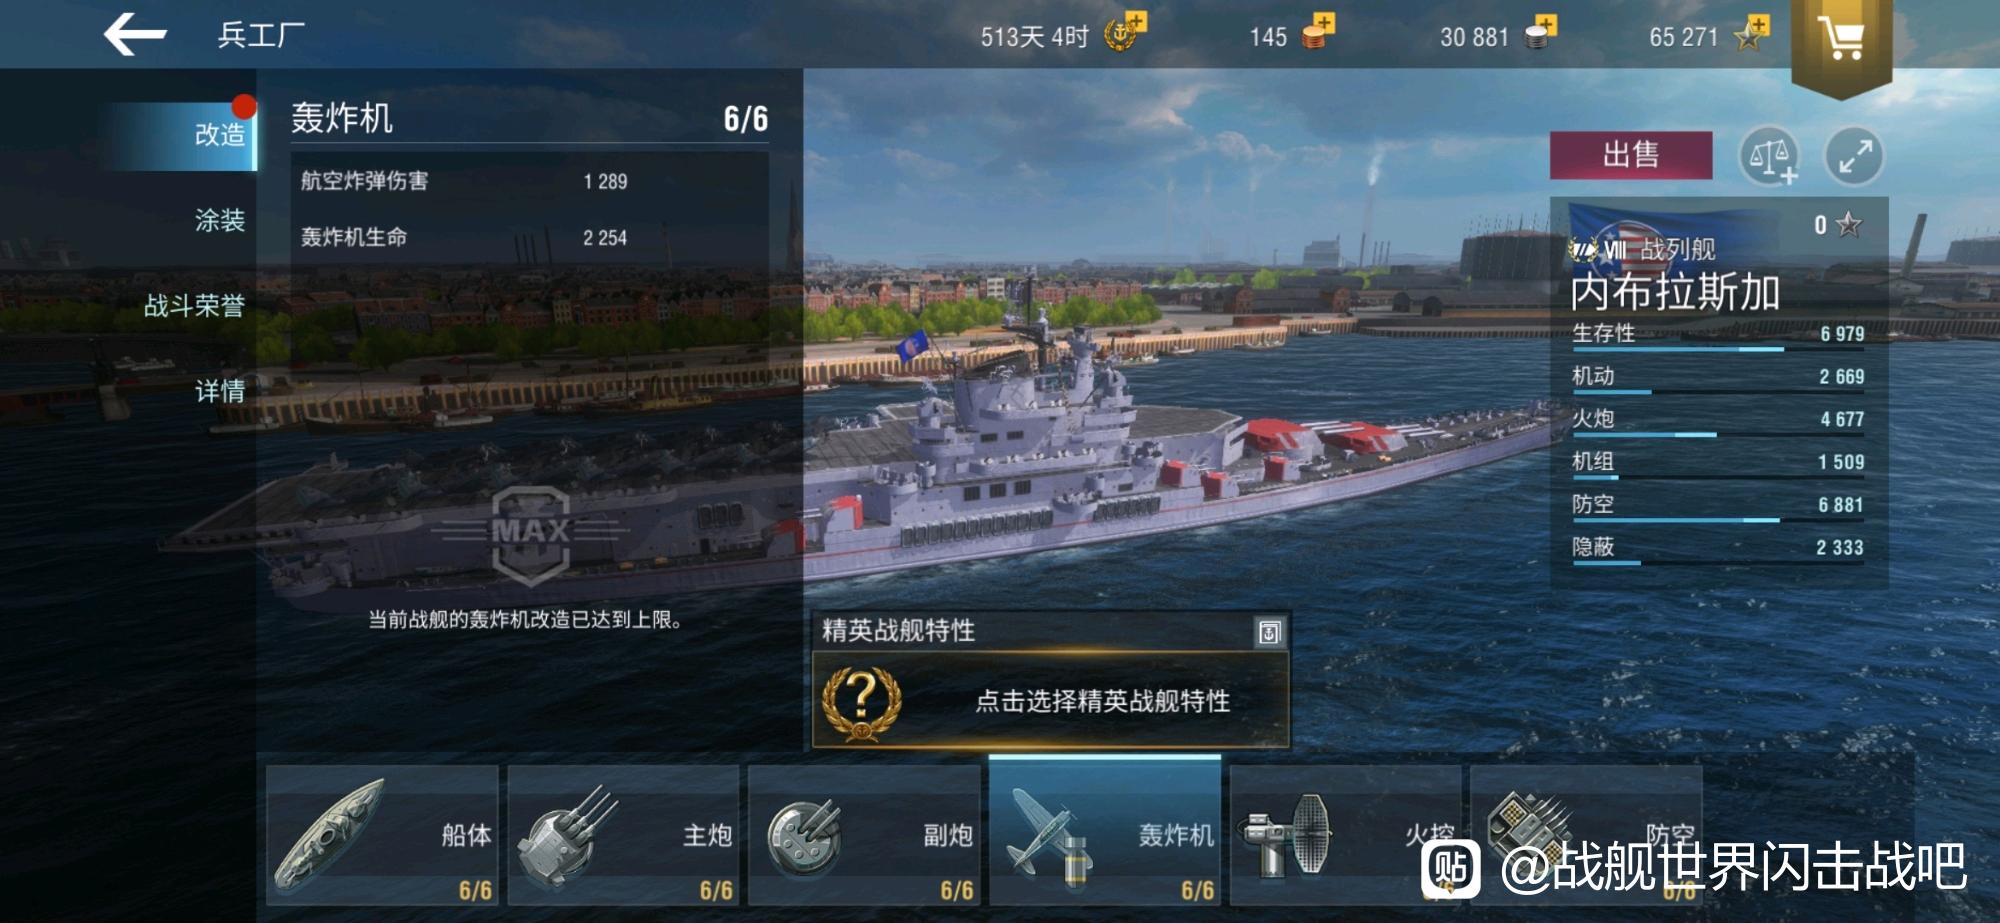Viewport: 2000px width, 923px height.
Task: Go back using the white arrow icon
Action: 135,35
